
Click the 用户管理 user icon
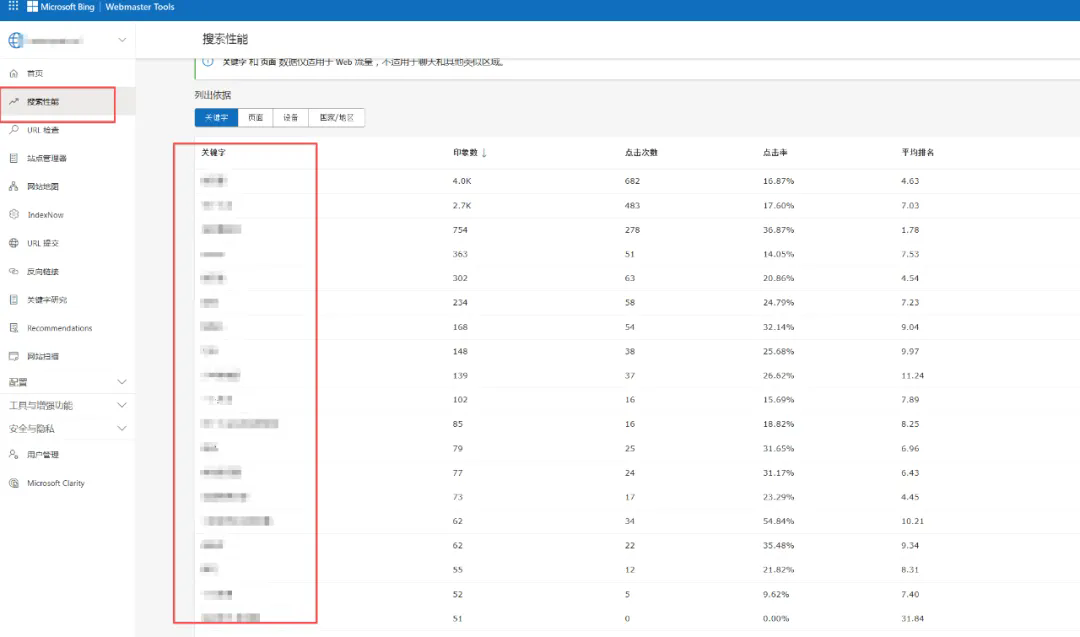pos(14,455)
